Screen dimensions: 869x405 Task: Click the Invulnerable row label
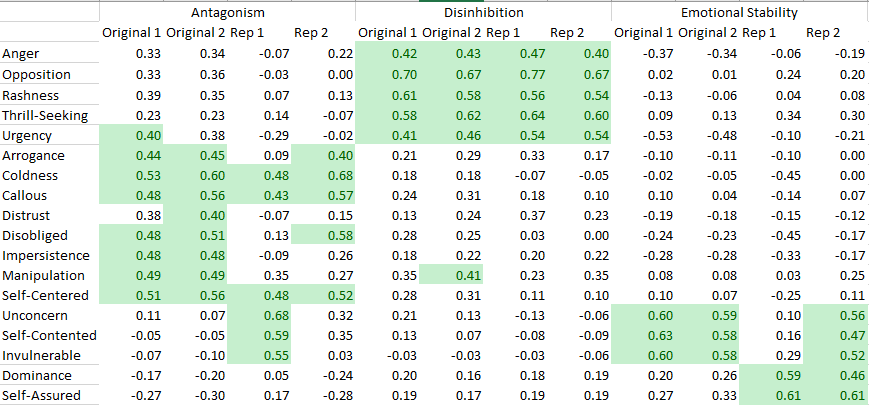point(40,356)
